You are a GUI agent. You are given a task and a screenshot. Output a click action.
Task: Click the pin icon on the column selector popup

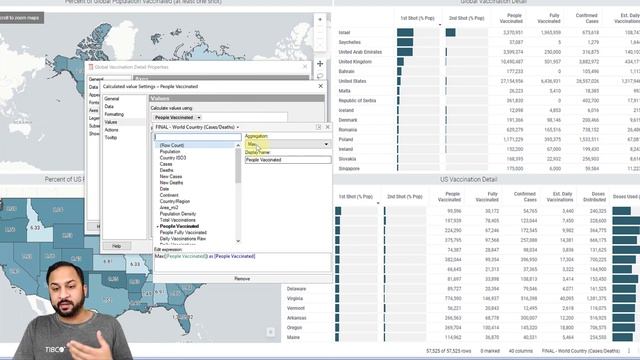(x=318, y=127)
